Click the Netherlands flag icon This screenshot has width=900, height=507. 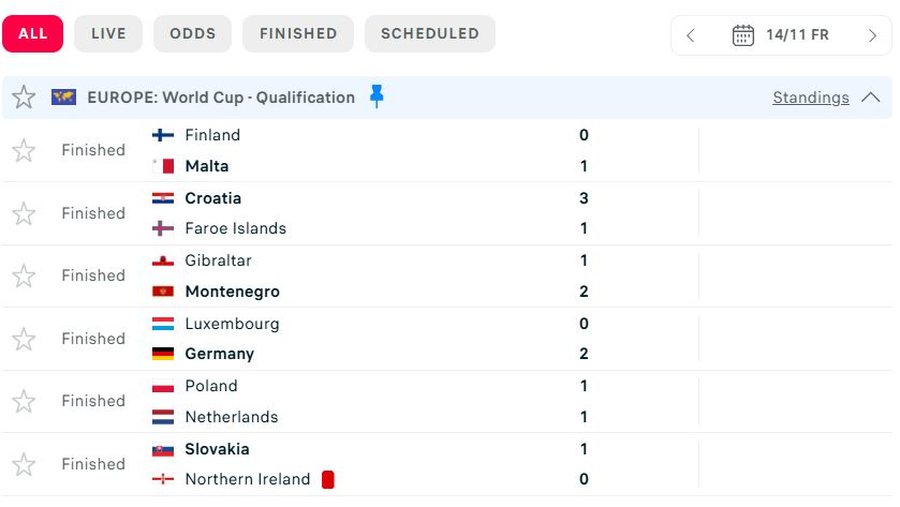click(x=163, y=417)
